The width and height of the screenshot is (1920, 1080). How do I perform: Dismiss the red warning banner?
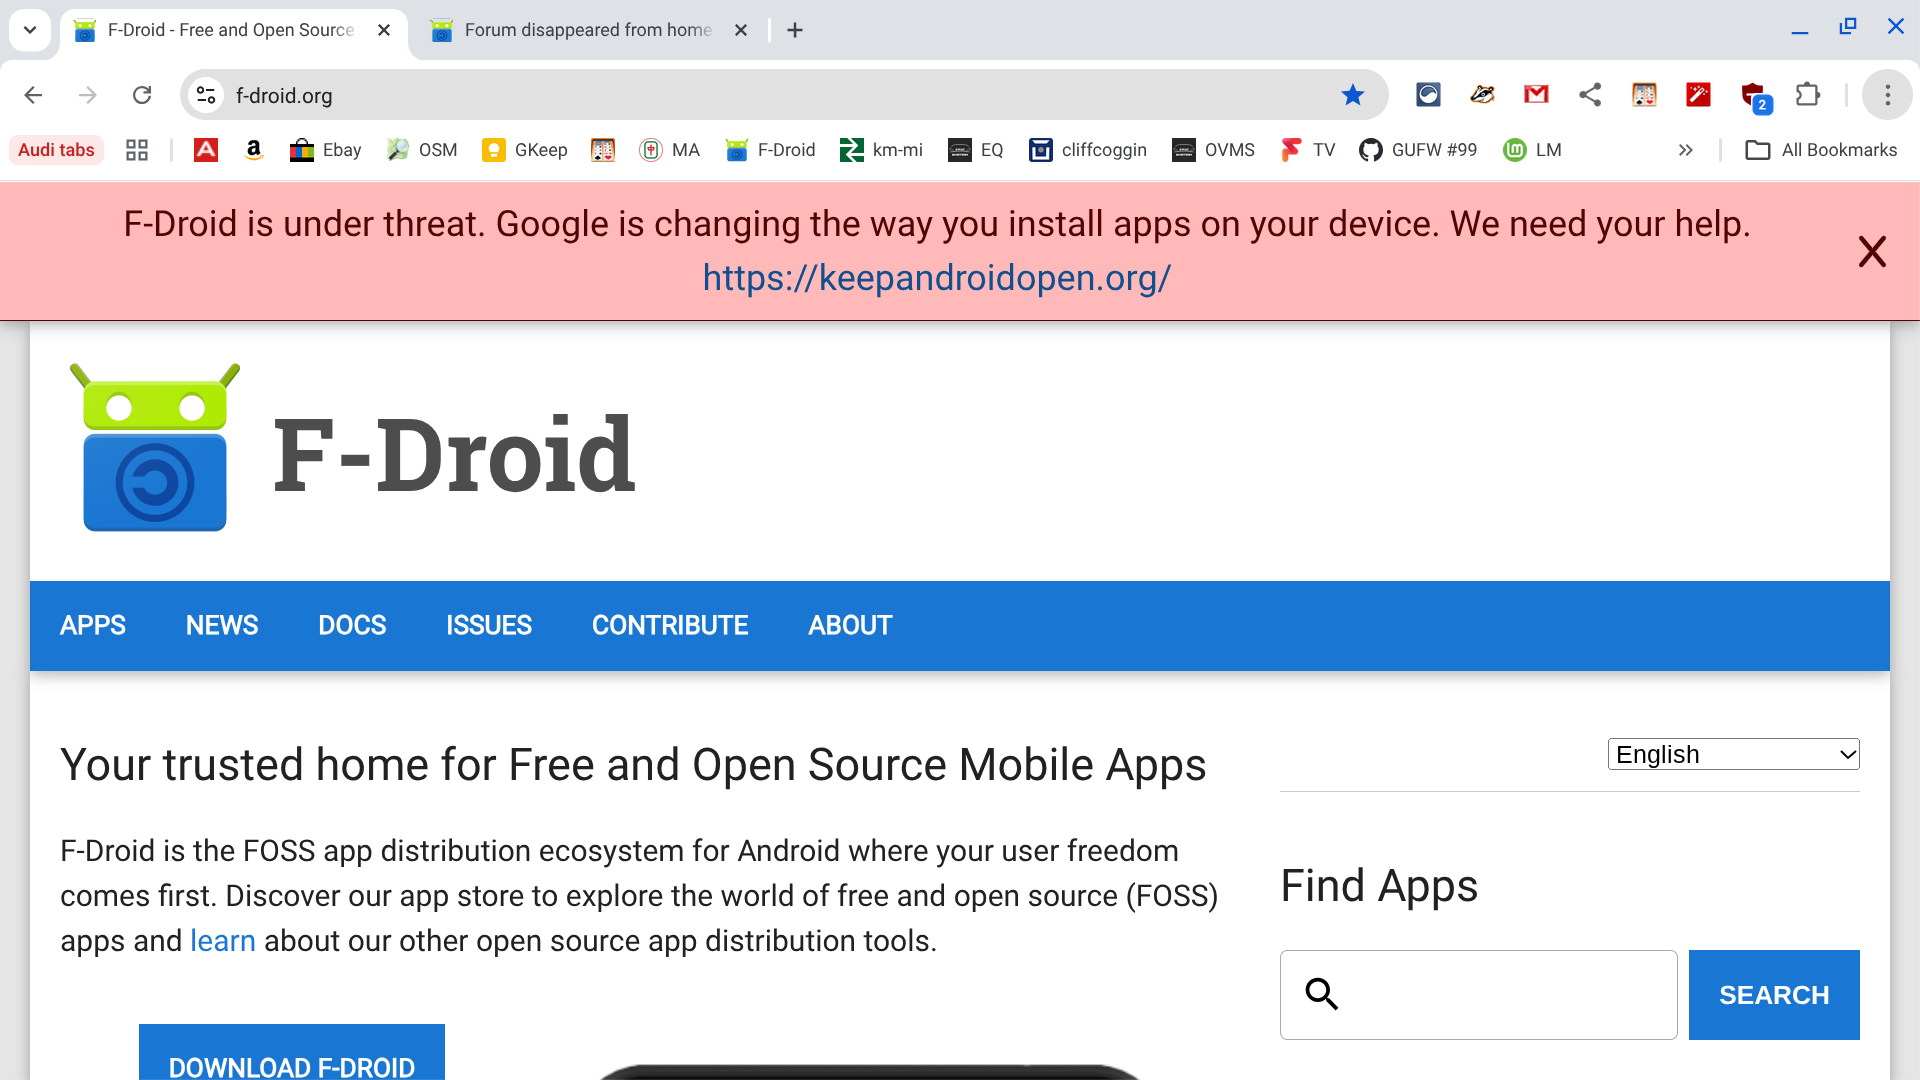click(x=1871, y=251)
